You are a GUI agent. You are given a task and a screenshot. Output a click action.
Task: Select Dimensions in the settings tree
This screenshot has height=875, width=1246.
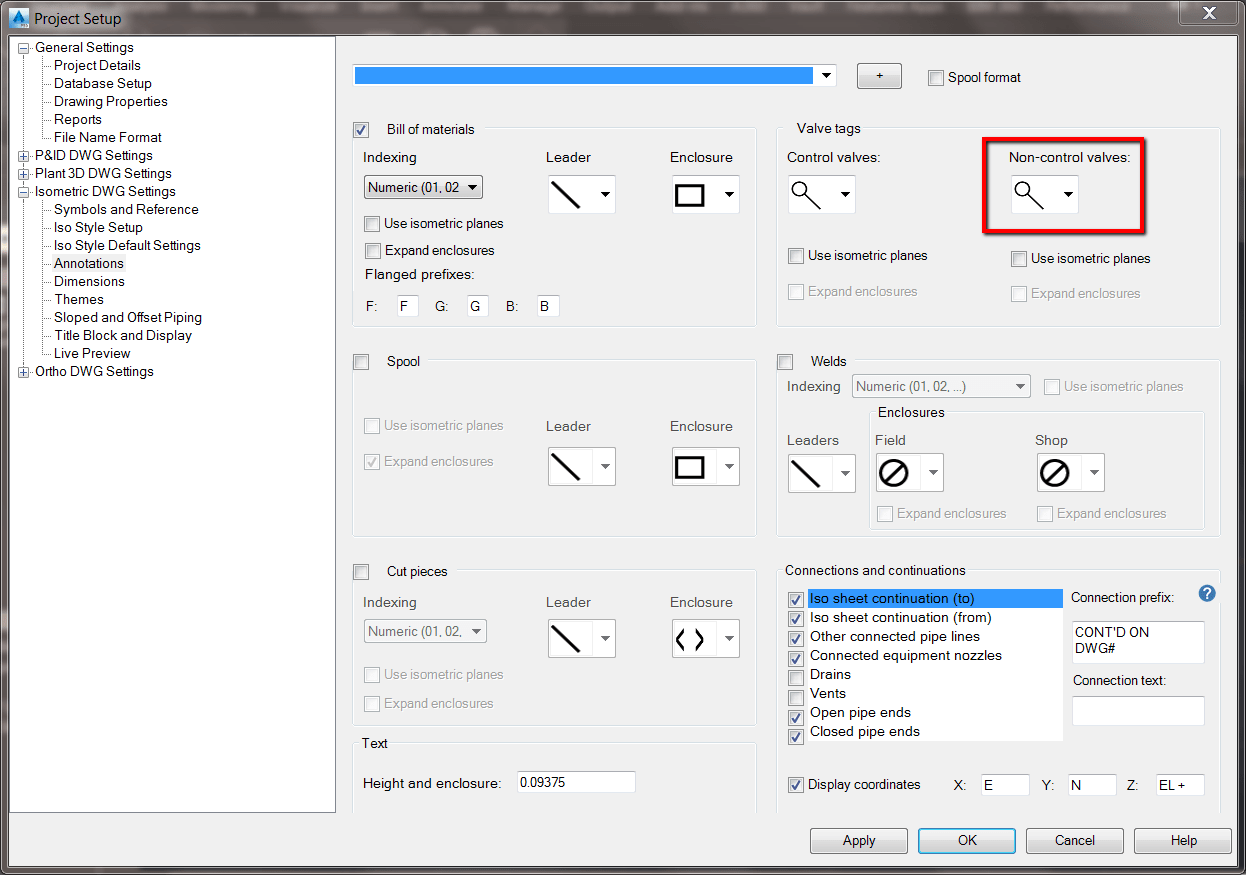tap(89, 281)
